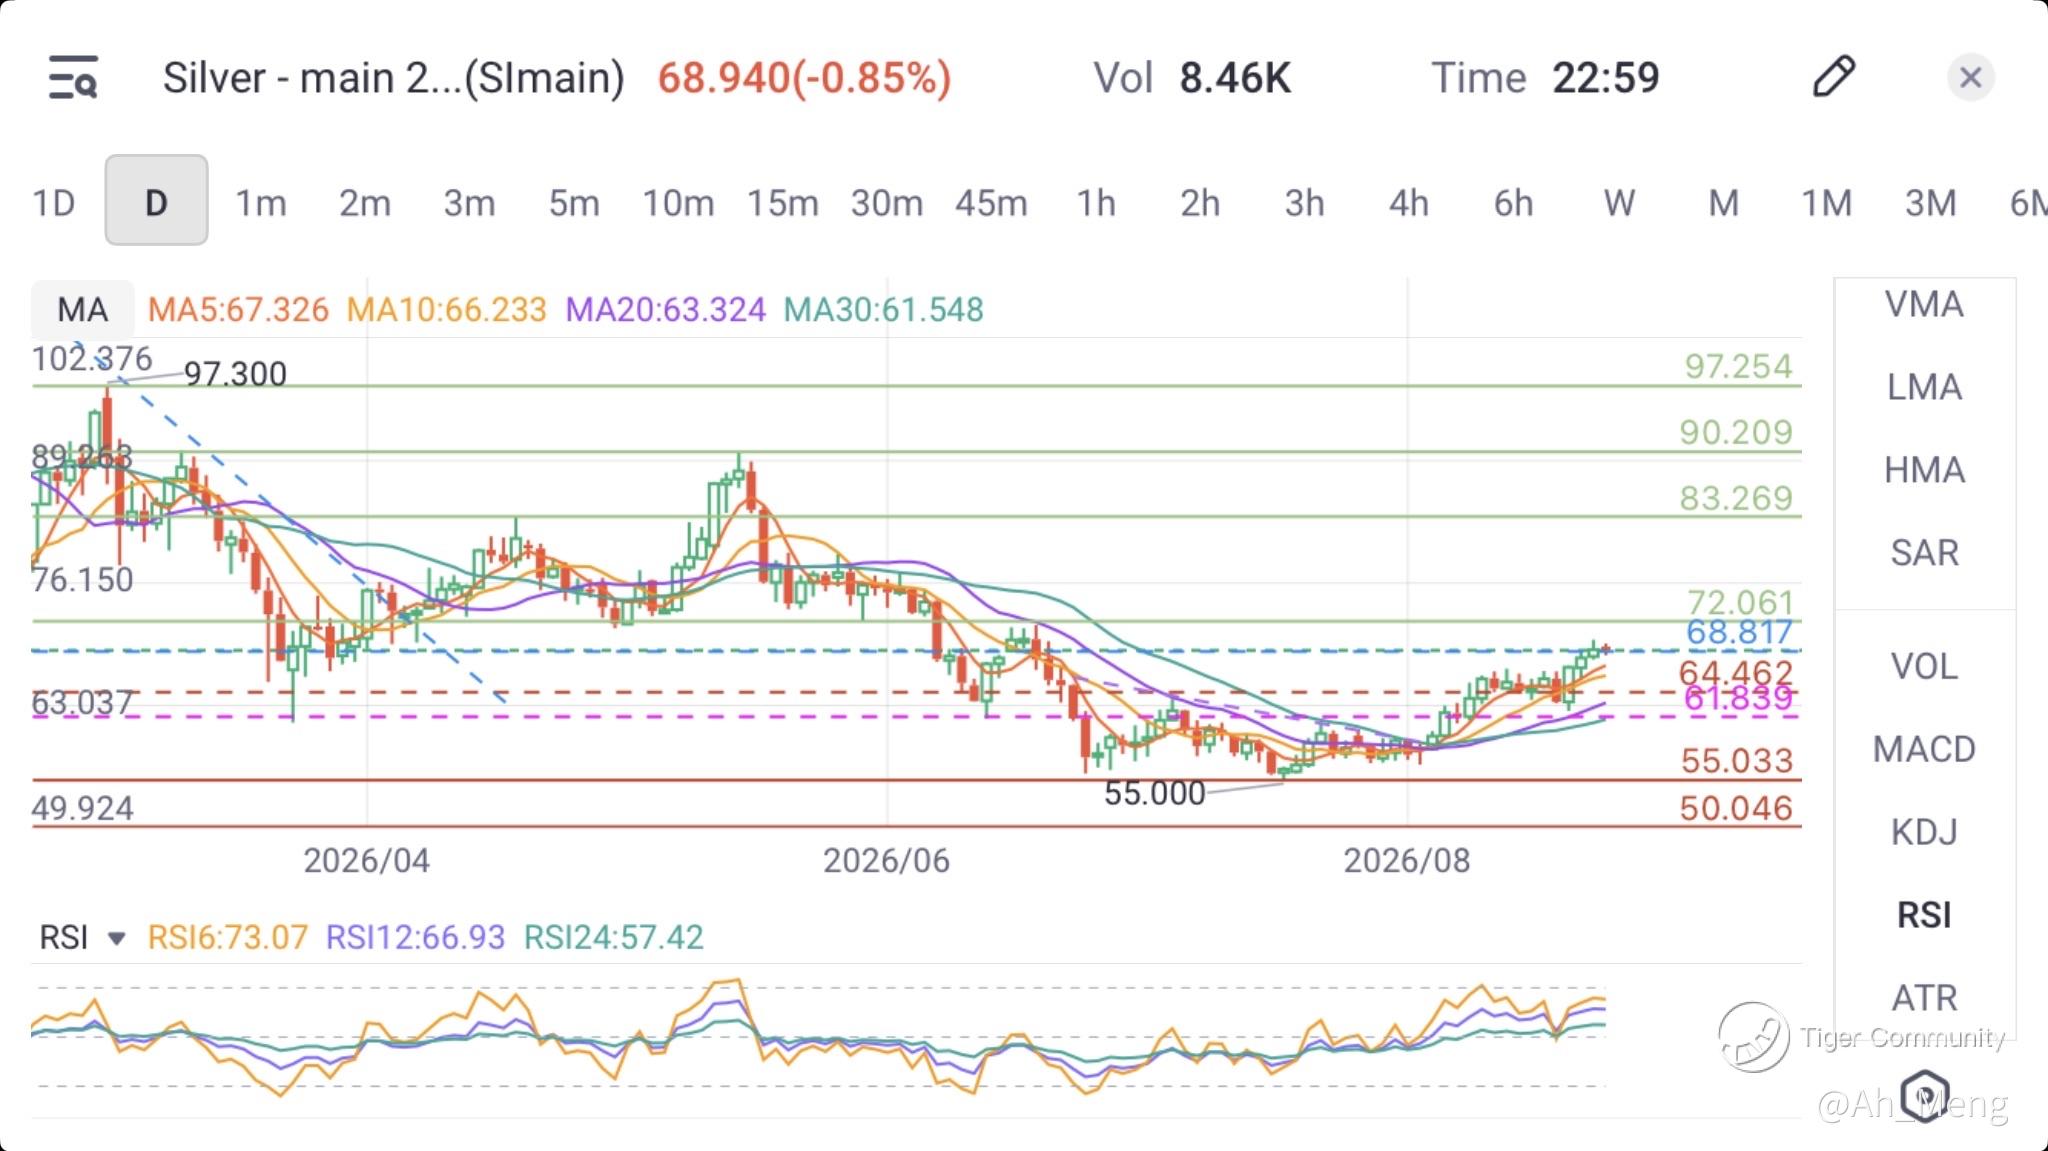This screenshot has width=2048, height=1151.
Task: Tap the pencil drawing tool icon
Action: click(x=1834, y=77)
